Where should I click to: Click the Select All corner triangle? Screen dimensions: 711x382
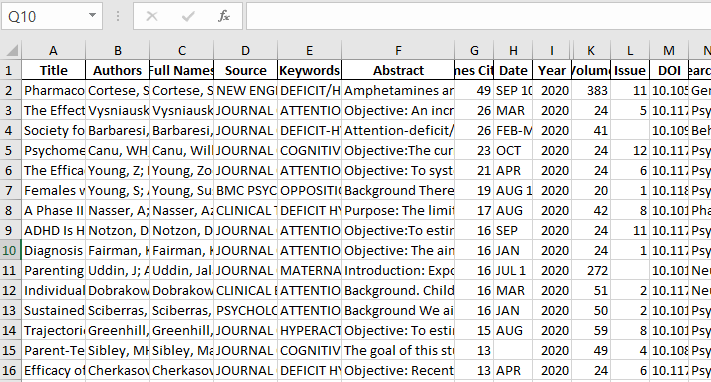coord(12,50)
